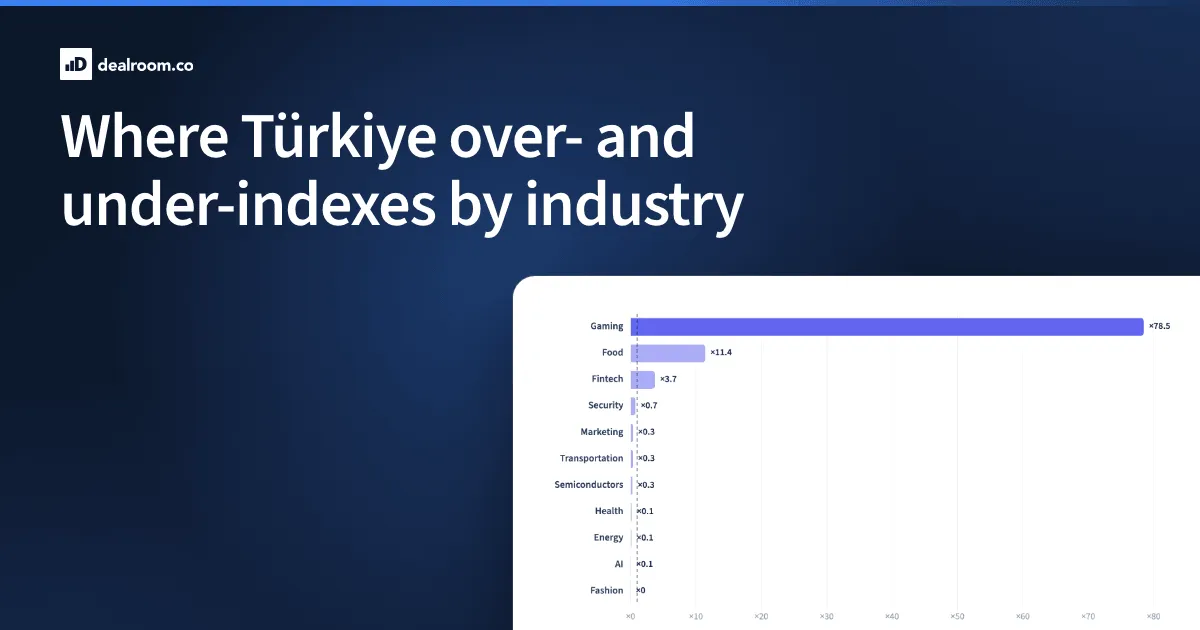The image size is (1200, 630).
Task: Select the Marketing category label
Action: pos(602,432)
